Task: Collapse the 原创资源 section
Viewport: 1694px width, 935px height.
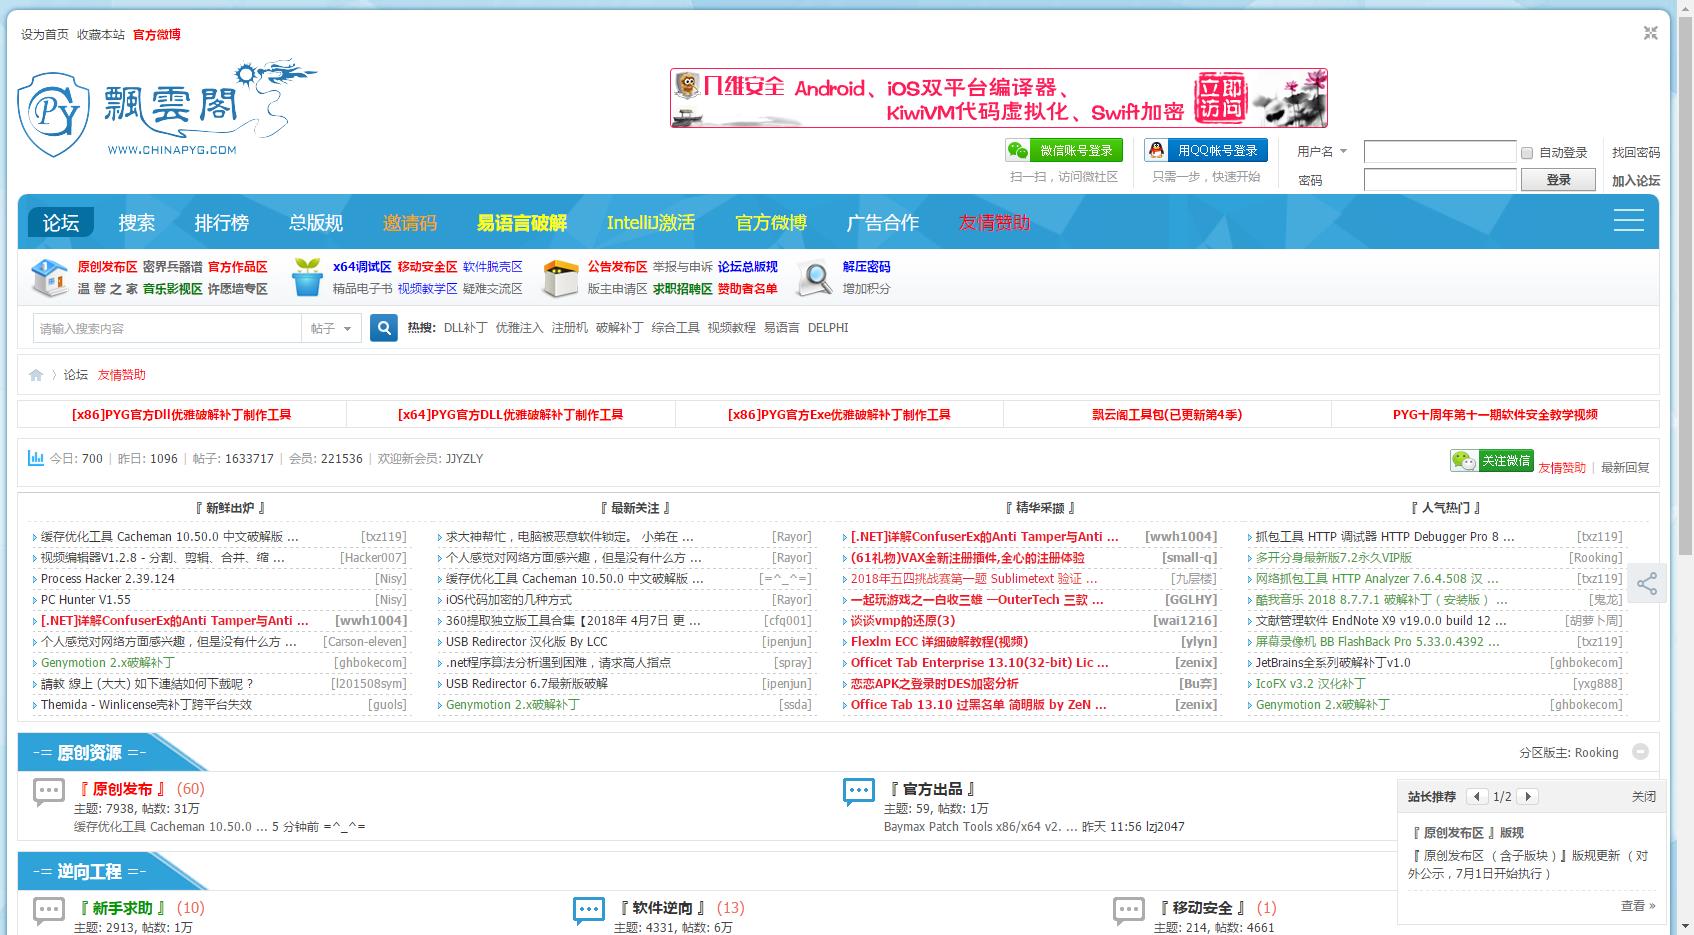Action: pyautogui.click(x=1640, y=752)
